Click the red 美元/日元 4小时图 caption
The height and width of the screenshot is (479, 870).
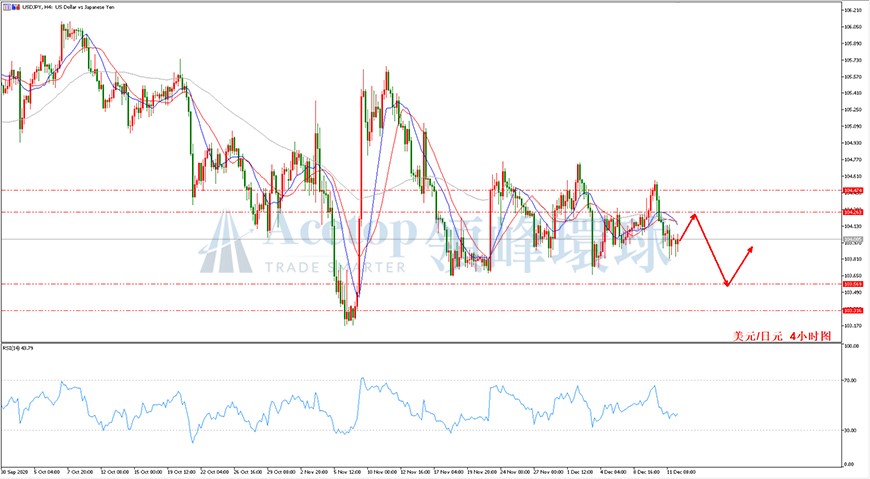(x=782, y=336)
